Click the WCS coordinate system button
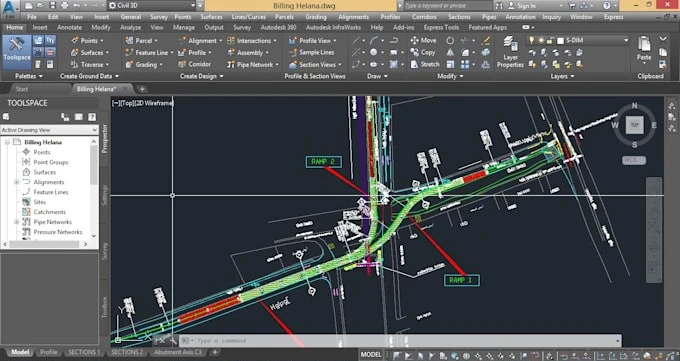Viewport: 680px width, 361px height. pyautogui.click(x=634, y=160)
